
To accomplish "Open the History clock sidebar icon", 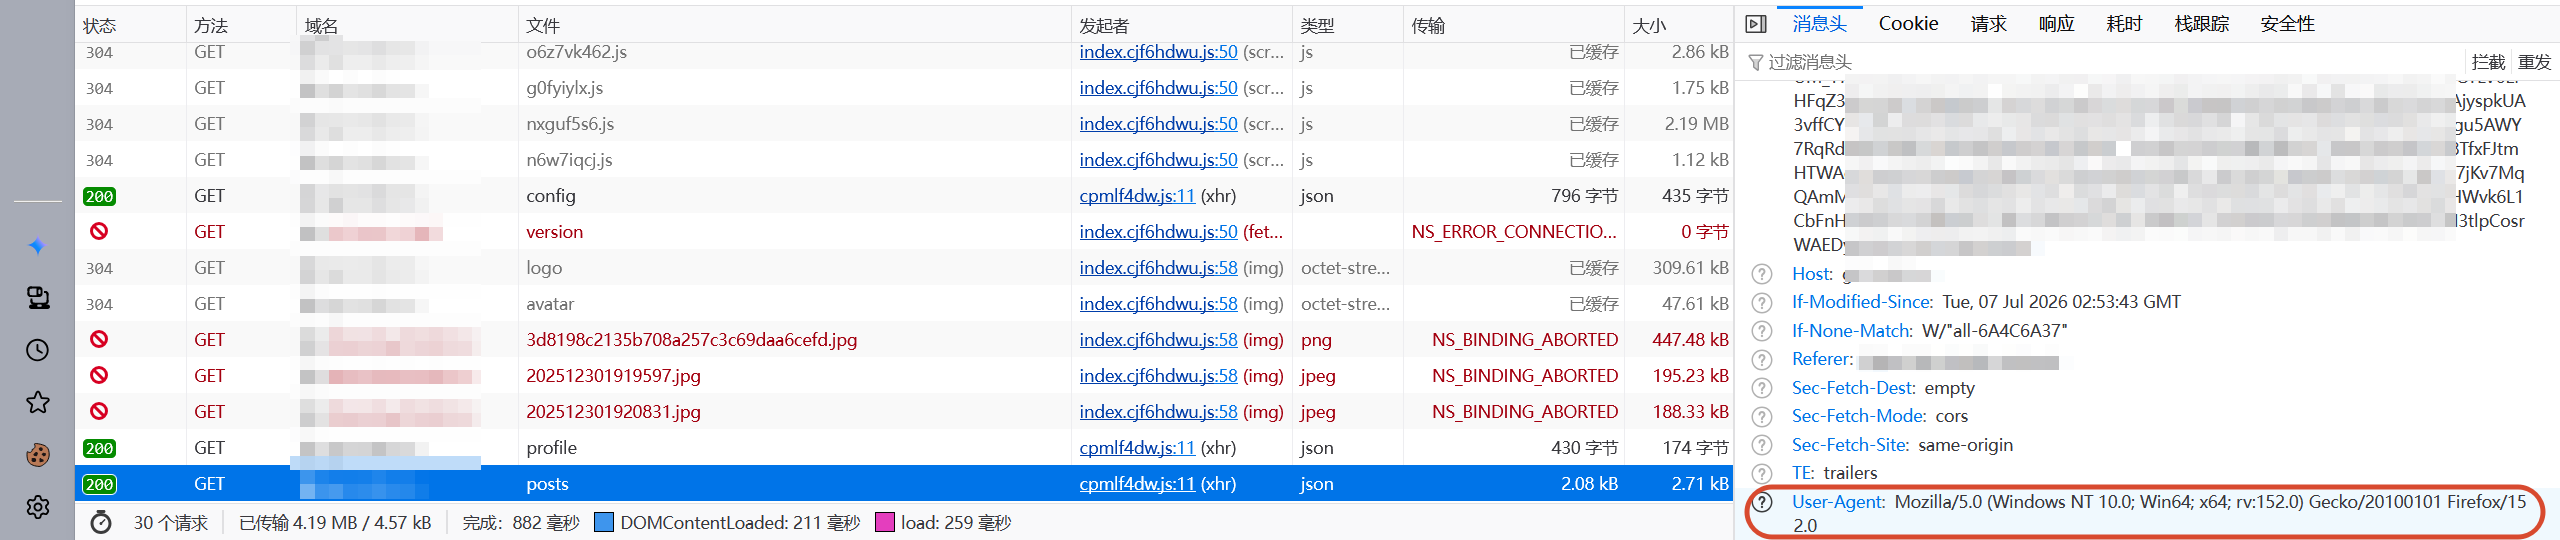I will pyautogui.click(x=37, y=350).
